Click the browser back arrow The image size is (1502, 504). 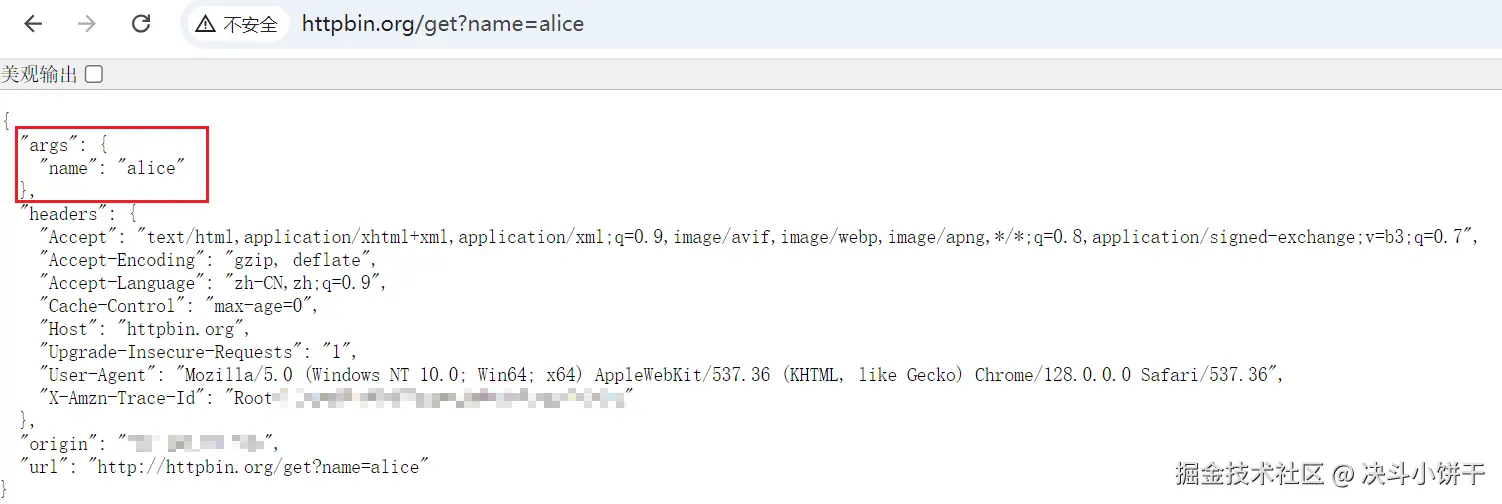[x=33, y=24]
